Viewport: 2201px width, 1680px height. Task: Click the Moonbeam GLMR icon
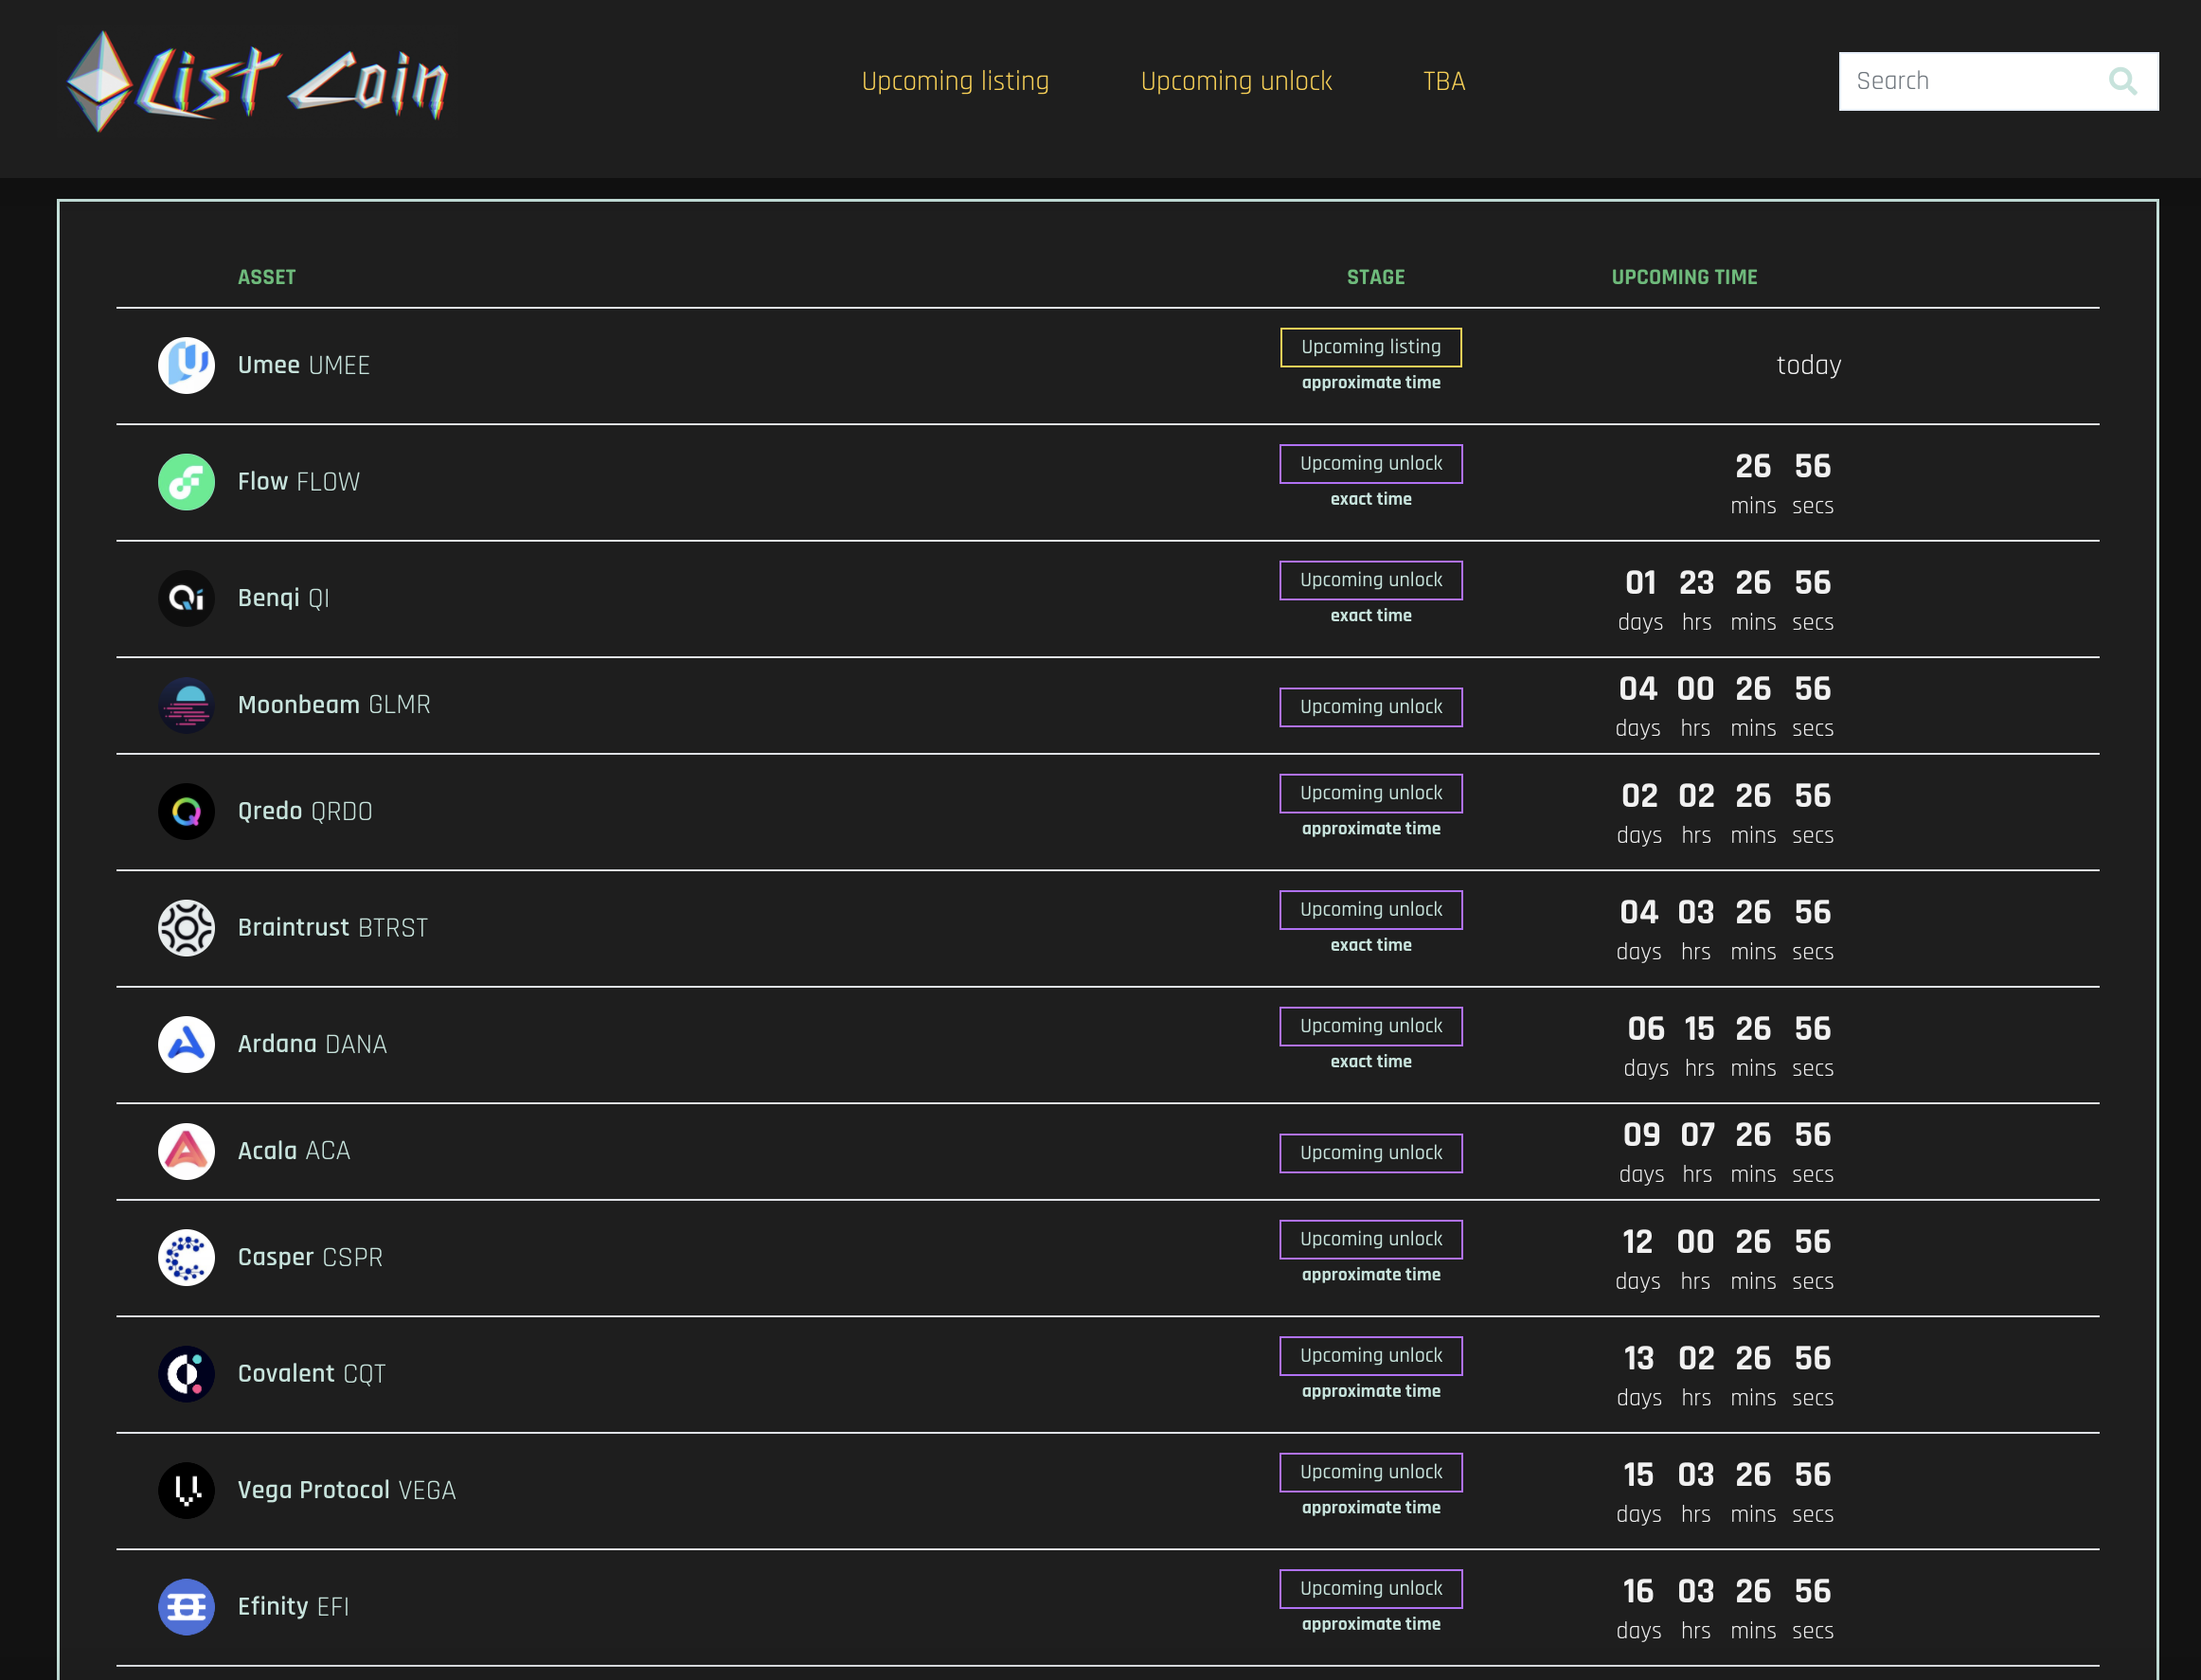186,705
